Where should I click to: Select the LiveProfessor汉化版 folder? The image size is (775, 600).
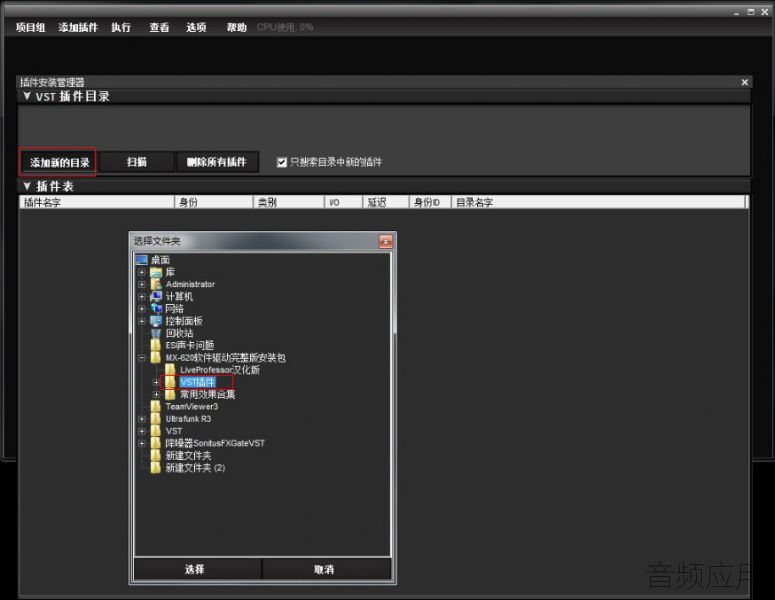220,370
